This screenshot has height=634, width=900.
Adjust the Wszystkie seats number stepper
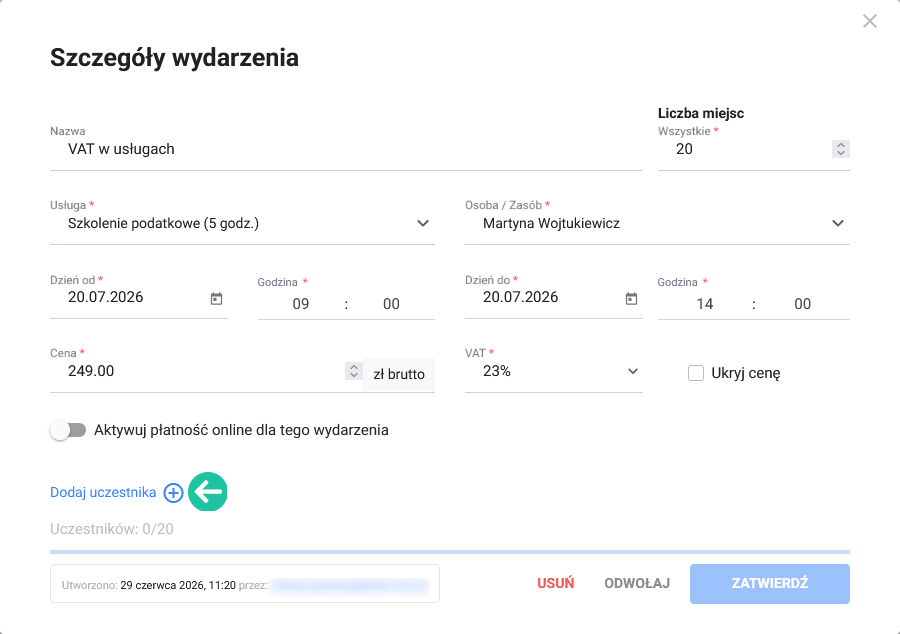click(841, 149)
